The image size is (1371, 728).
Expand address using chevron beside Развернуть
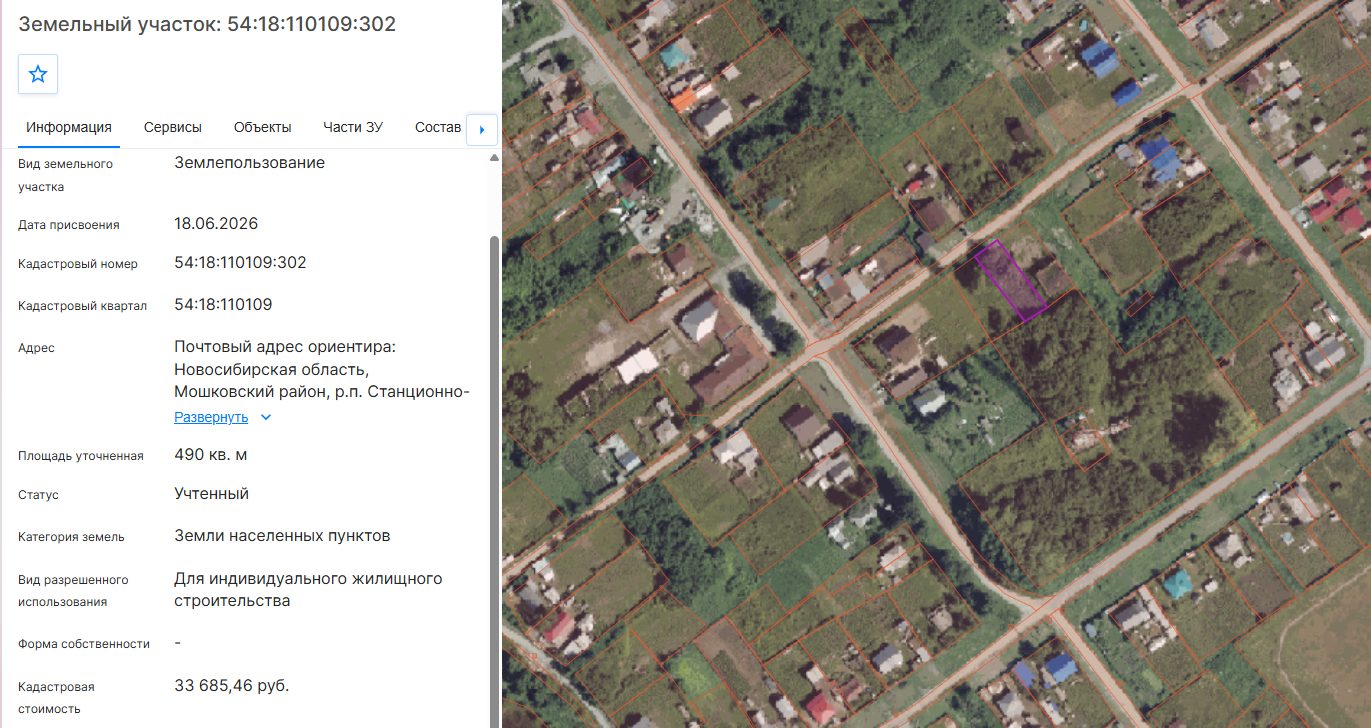coord(265,417)
